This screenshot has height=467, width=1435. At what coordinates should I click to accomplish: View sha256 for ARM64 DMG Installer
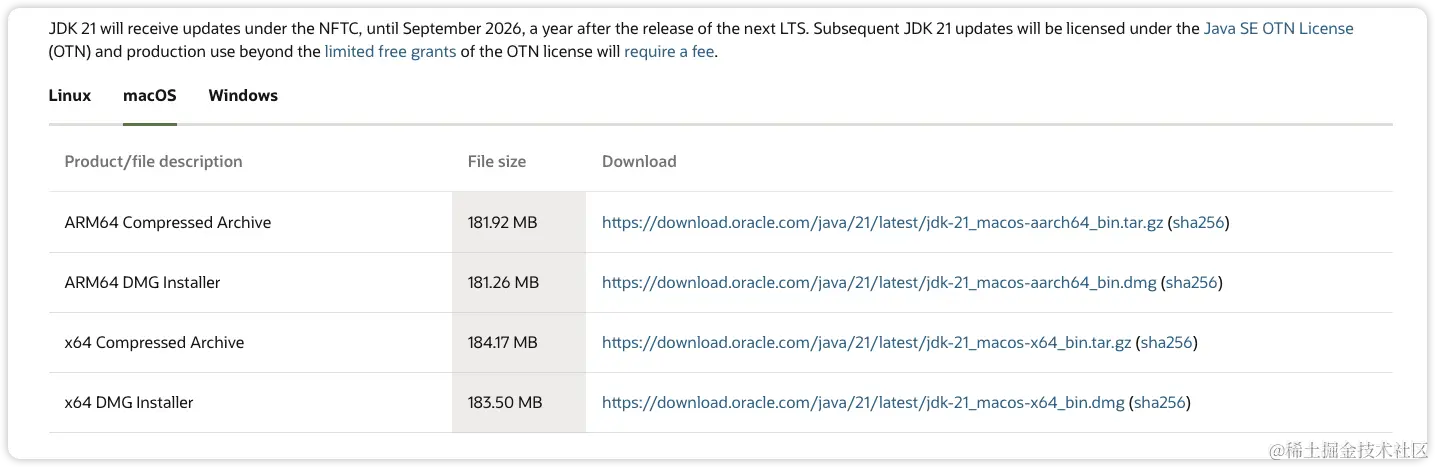click(x=1191, y=283)
